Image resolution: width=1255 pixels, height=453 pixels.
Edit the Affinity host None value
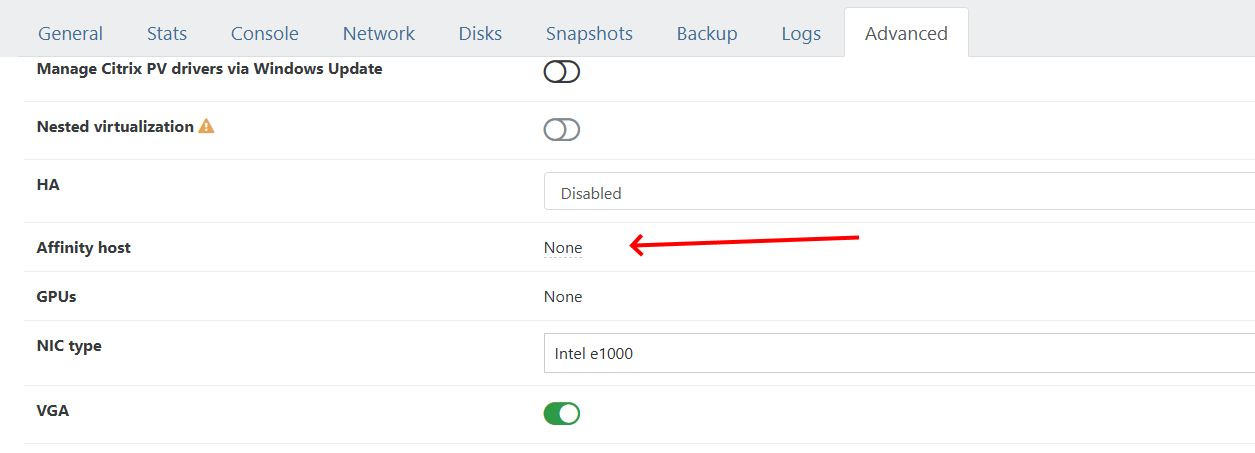[563, 247]
